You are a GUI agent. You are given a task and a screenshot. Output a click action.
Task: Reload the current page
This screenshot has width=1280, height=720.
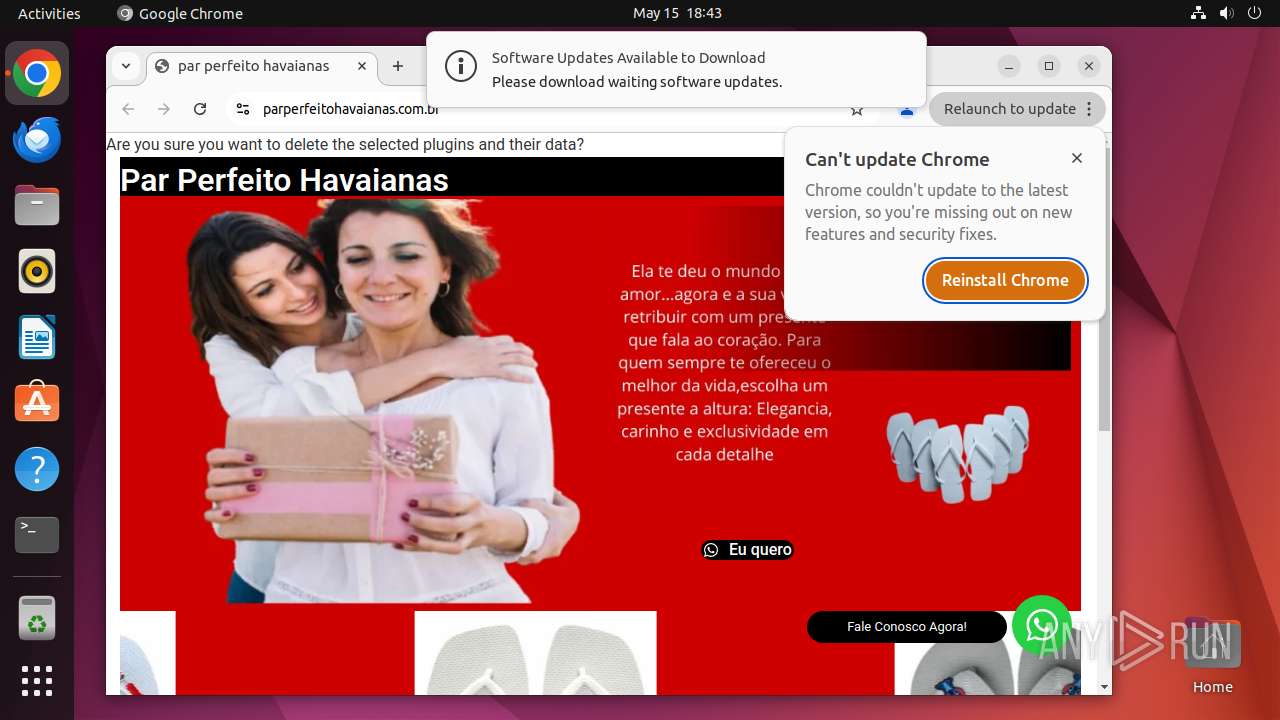(x=200, y=109)
